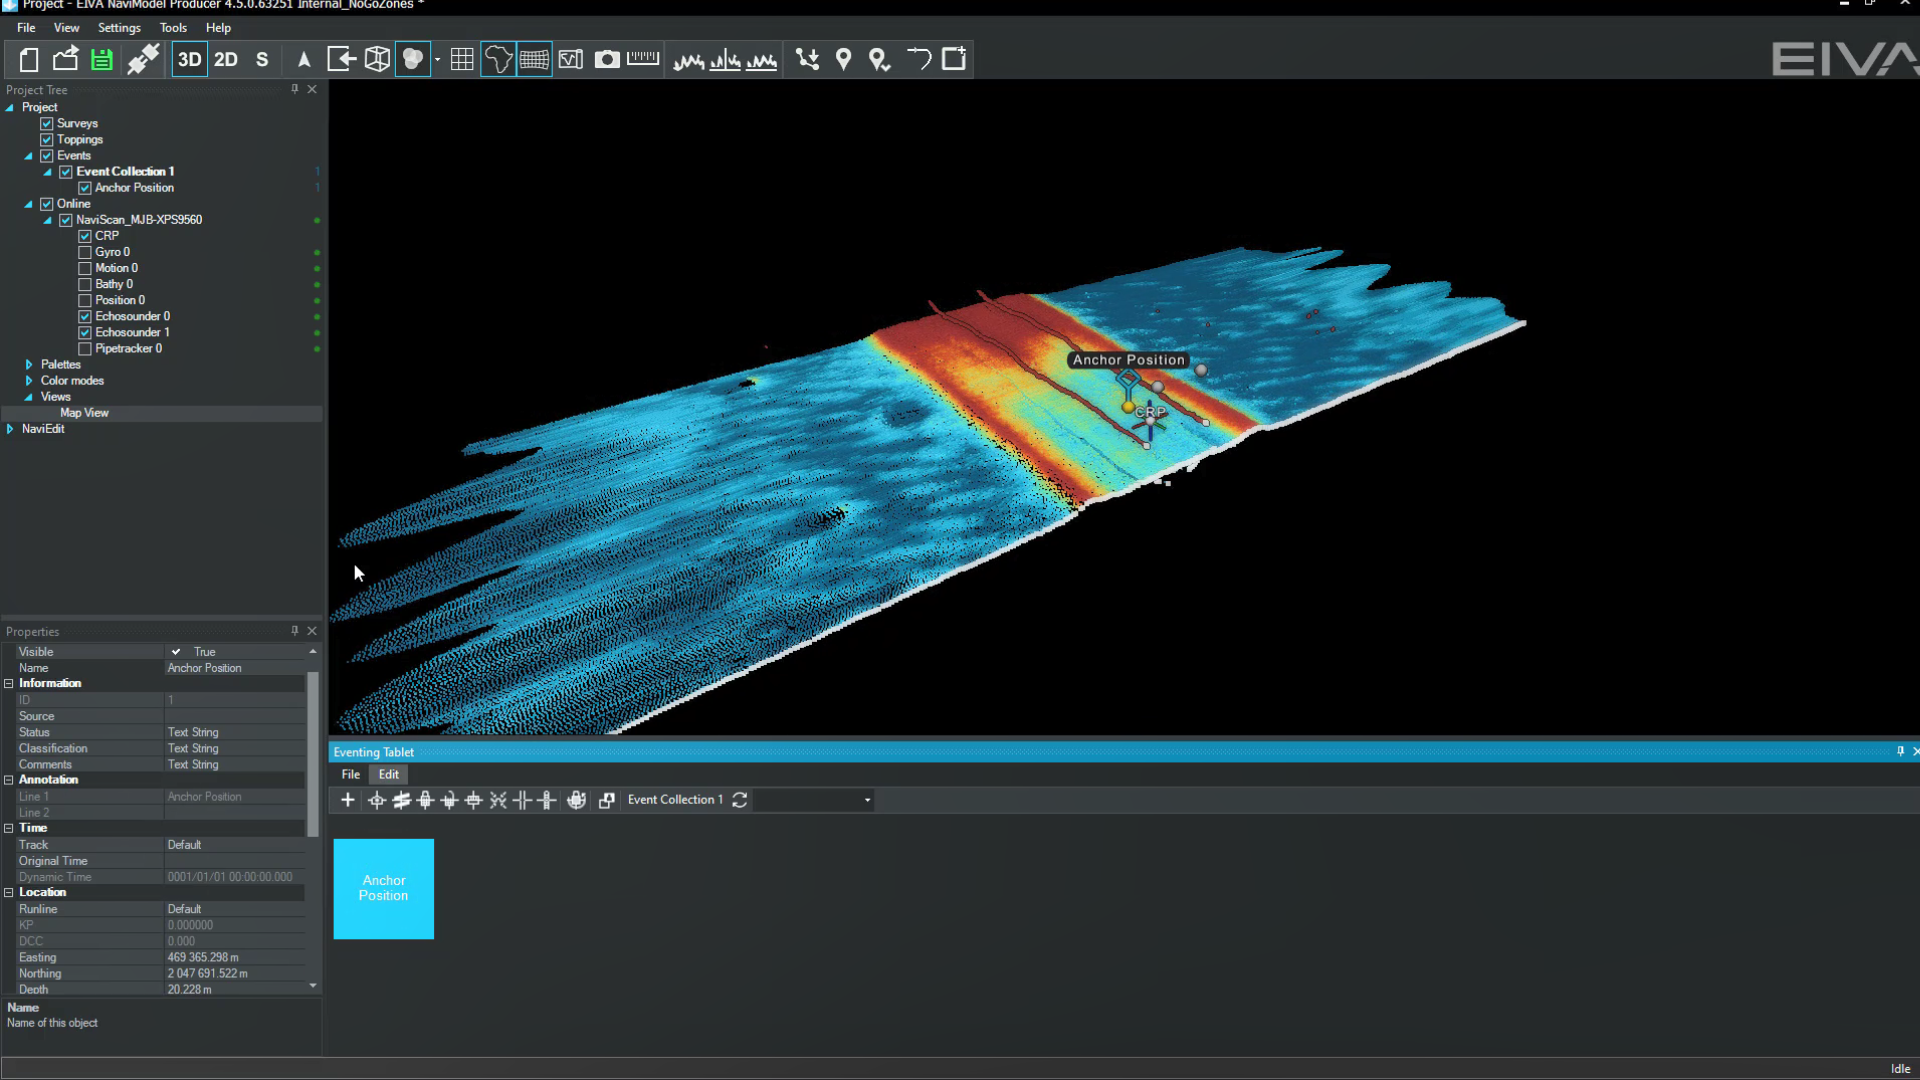Viewport: 1920px width, 1080px height.
Task: Open the Edit tab in Eventing Tablet
Action: [388, 775]
